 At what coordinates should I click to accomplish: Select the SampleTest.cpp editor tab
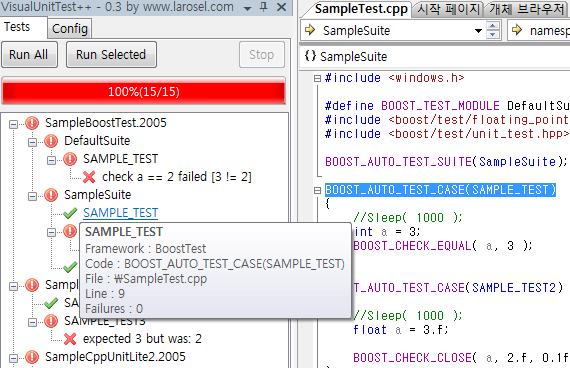tap(361, 9)
